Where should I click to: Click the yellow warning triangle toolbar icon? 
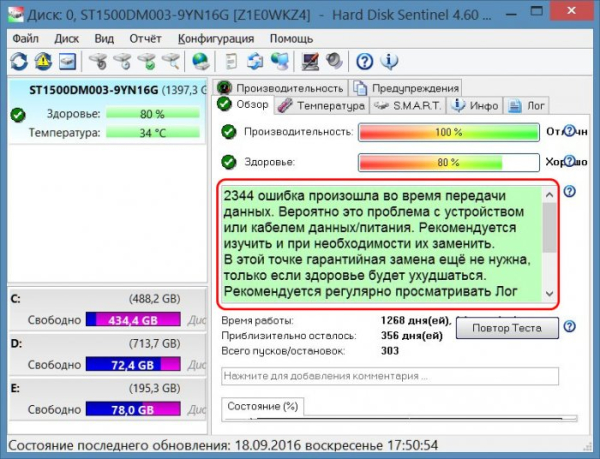[43, 62]
